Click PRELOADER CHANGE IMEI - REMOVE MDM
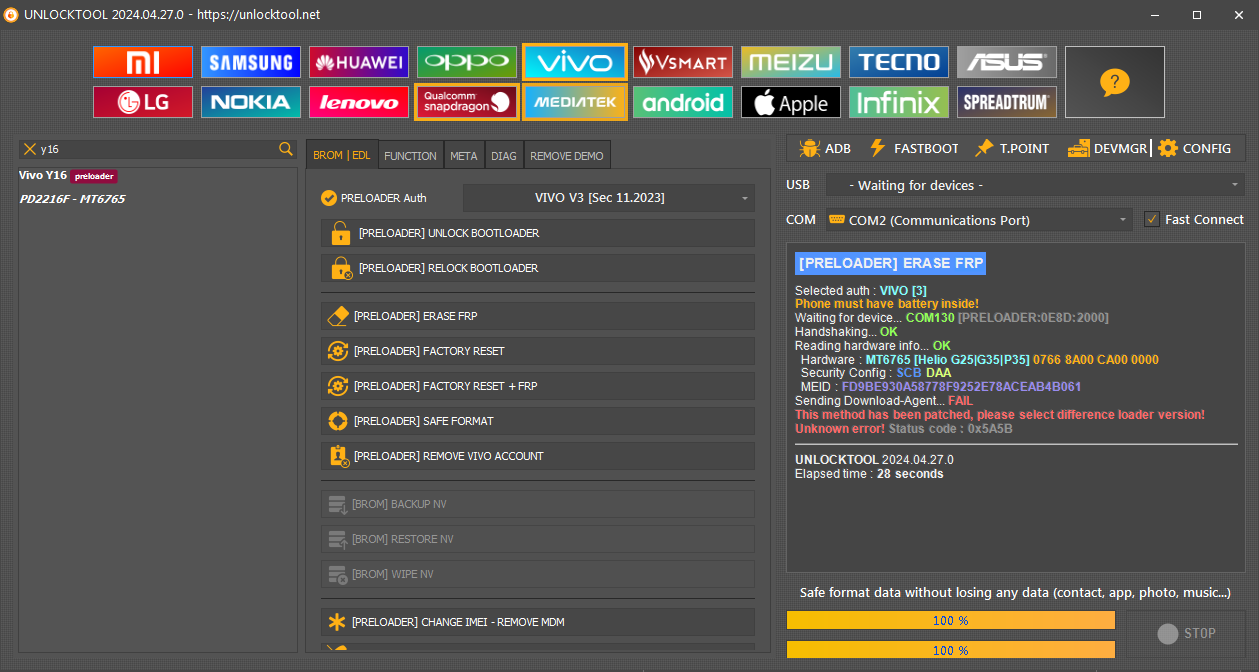Viewport: 1259px width, 672px height. point(538,622)
